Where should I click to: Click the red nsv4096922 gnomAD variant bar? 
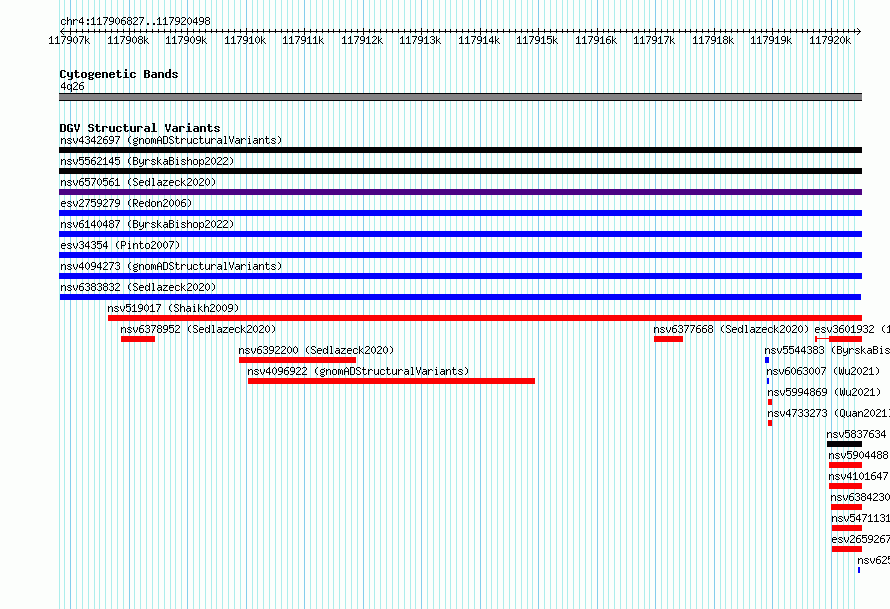point(391,381)
